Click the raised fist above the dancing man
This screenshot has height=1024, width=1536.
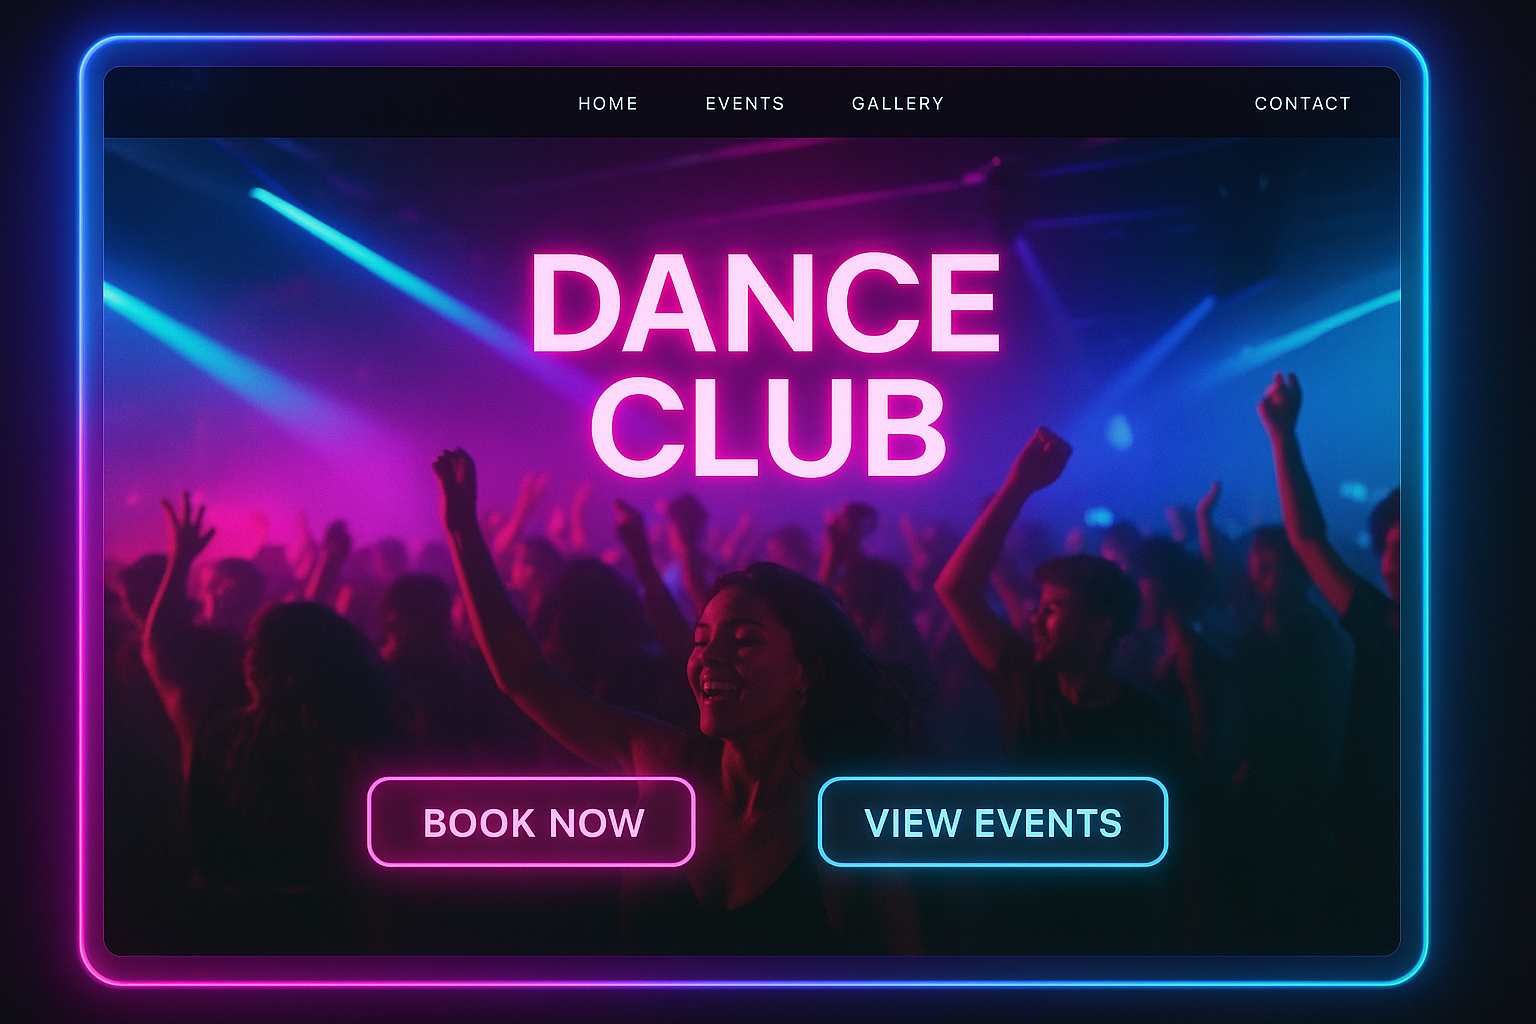click(x=1040, y=458)
